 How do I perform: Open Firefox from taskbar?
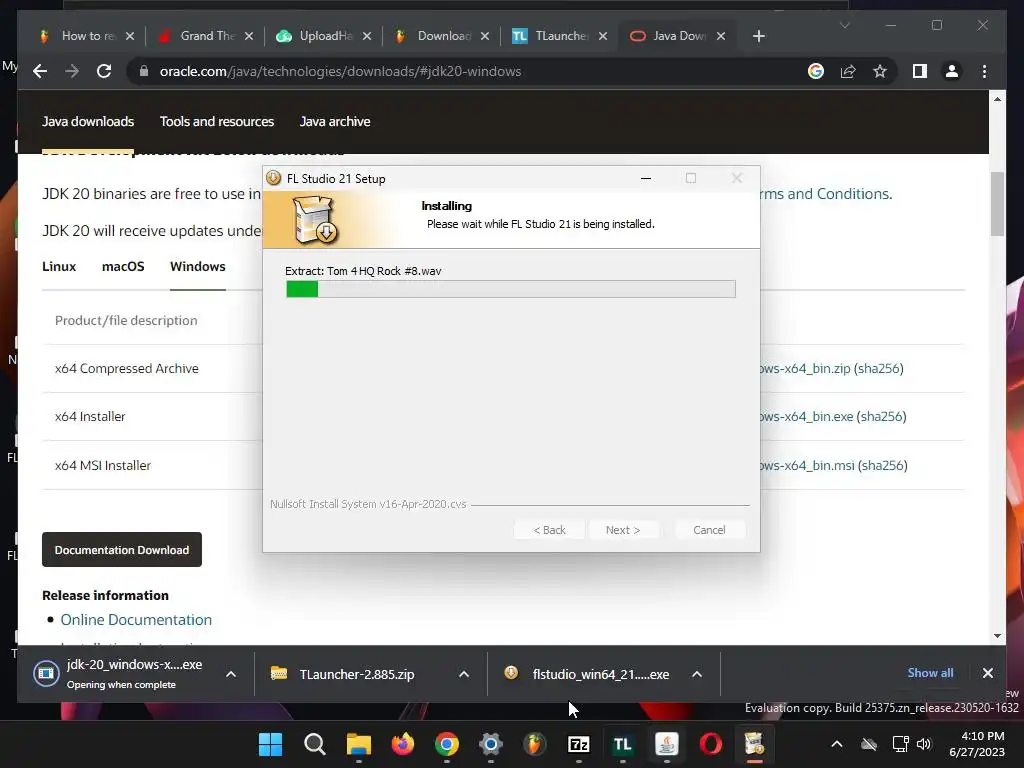click(402, 744)
